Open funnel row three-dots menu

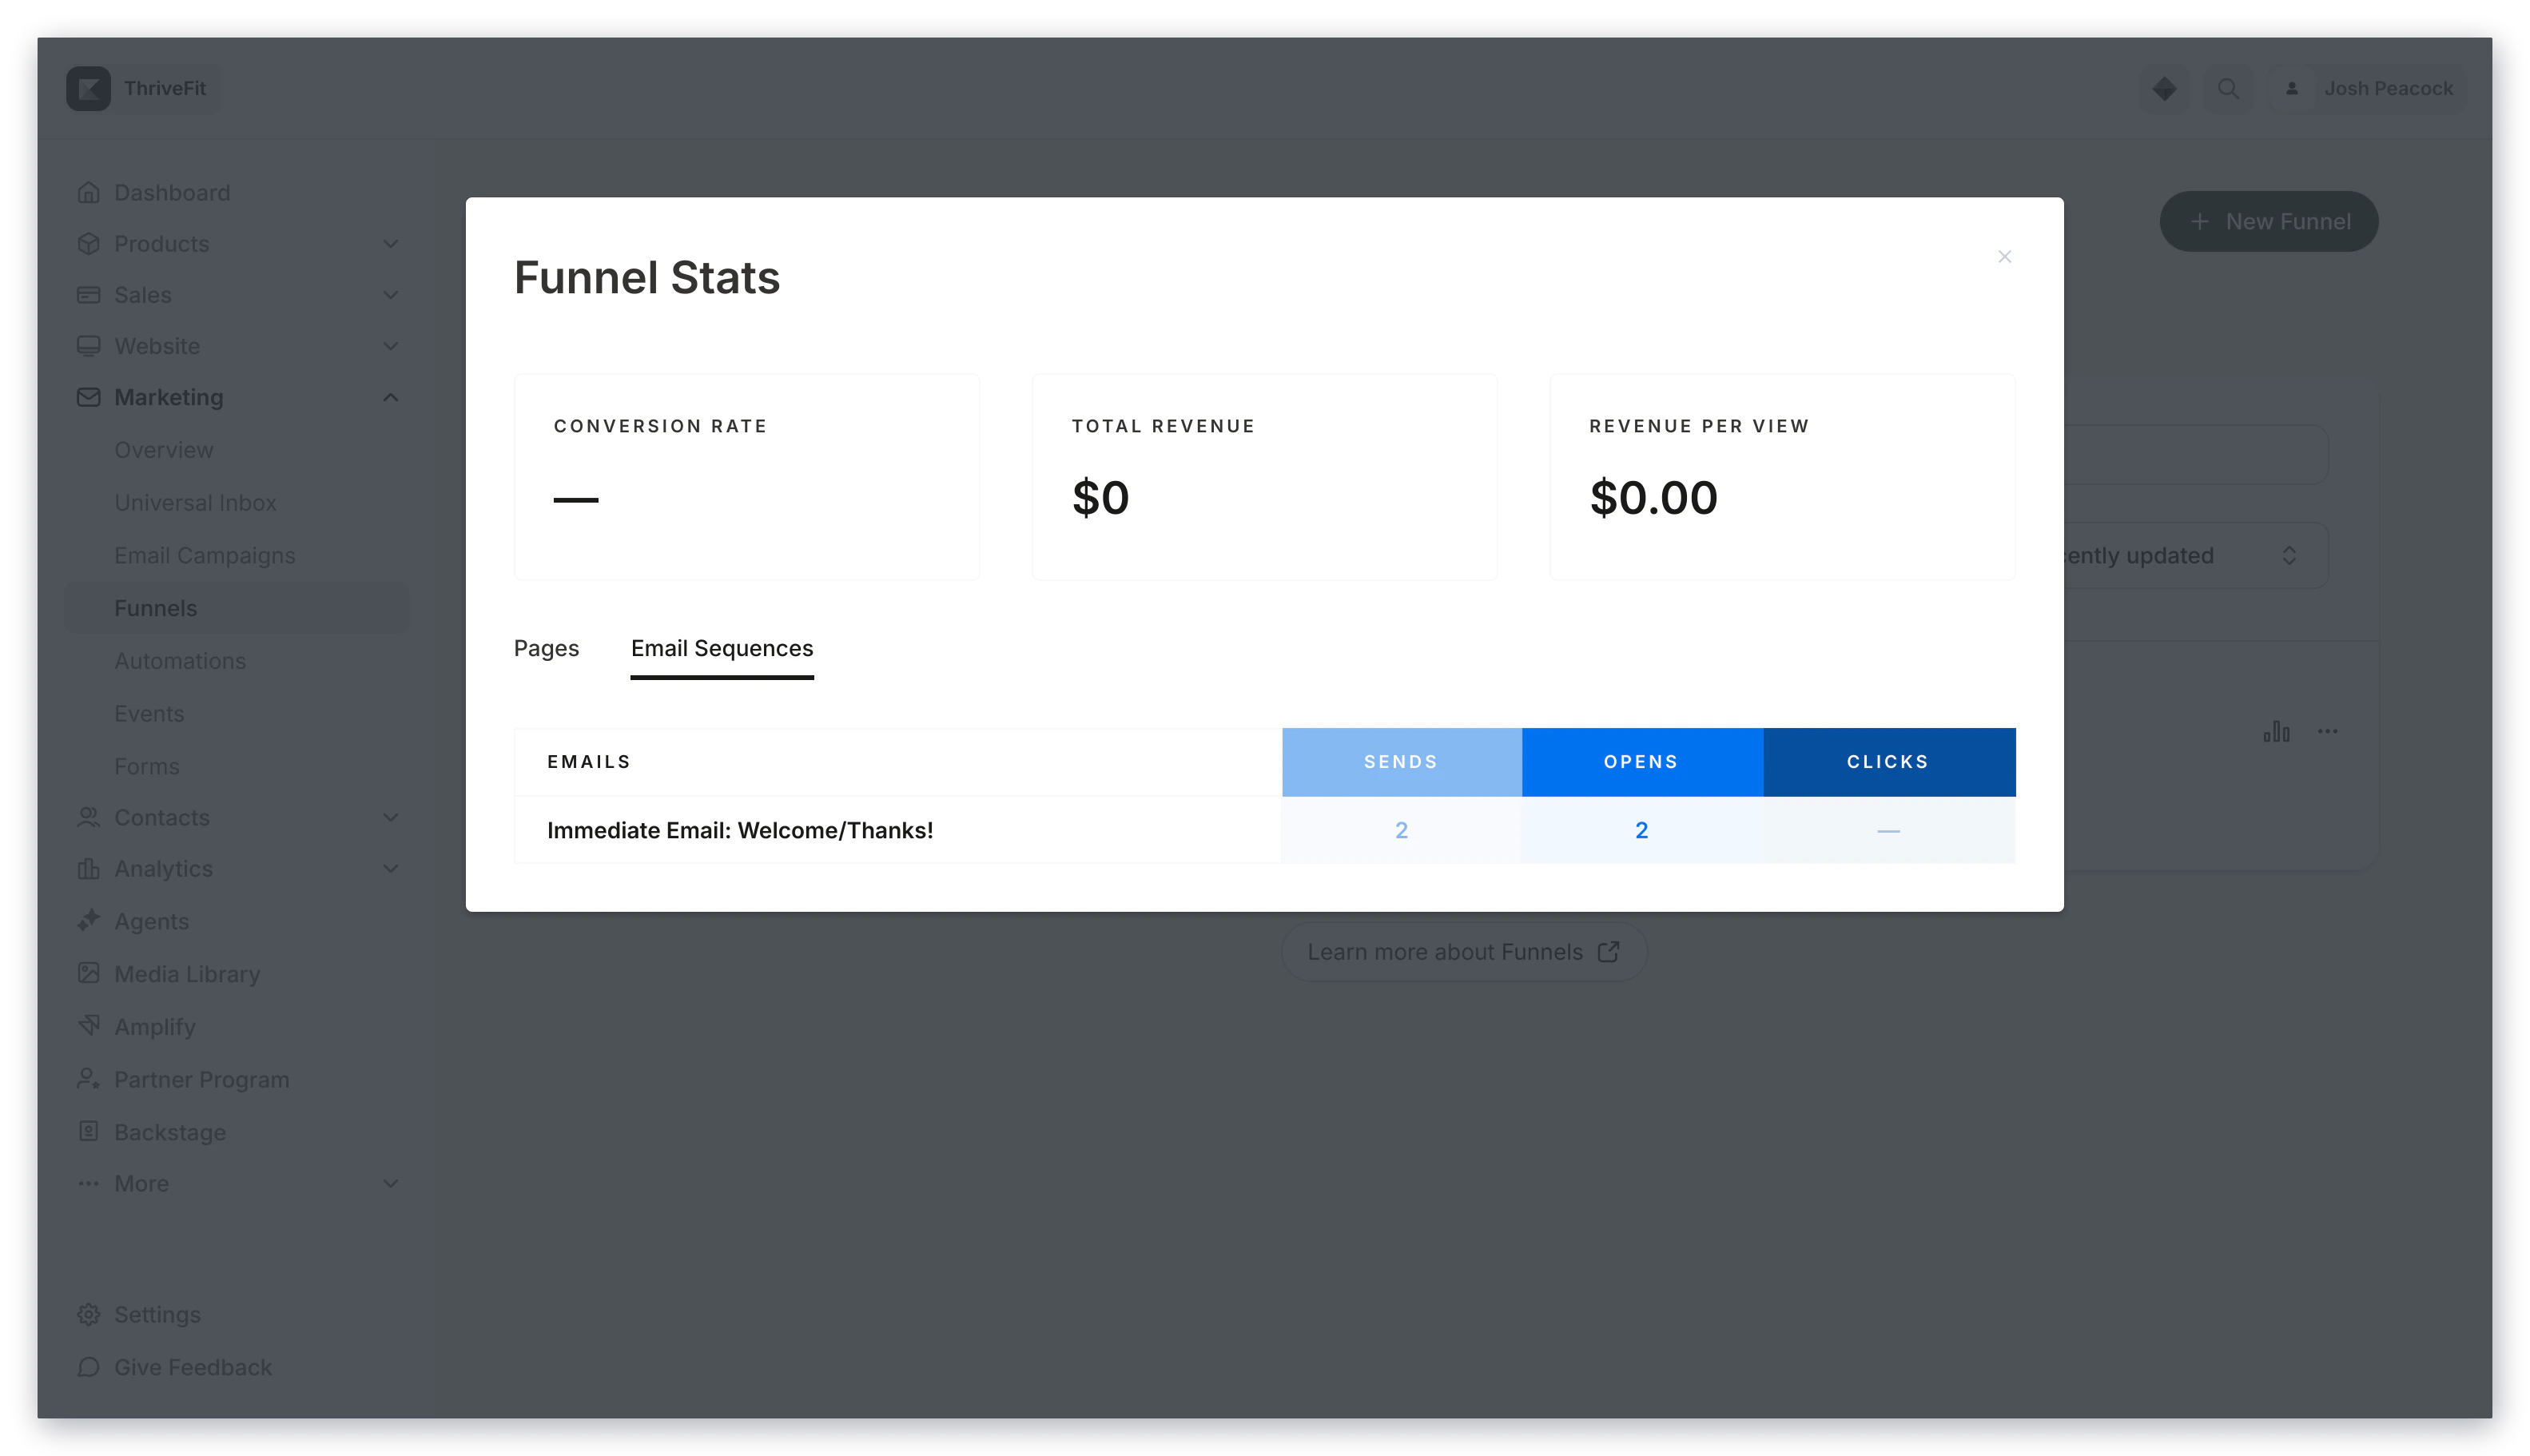(2327, 731)
